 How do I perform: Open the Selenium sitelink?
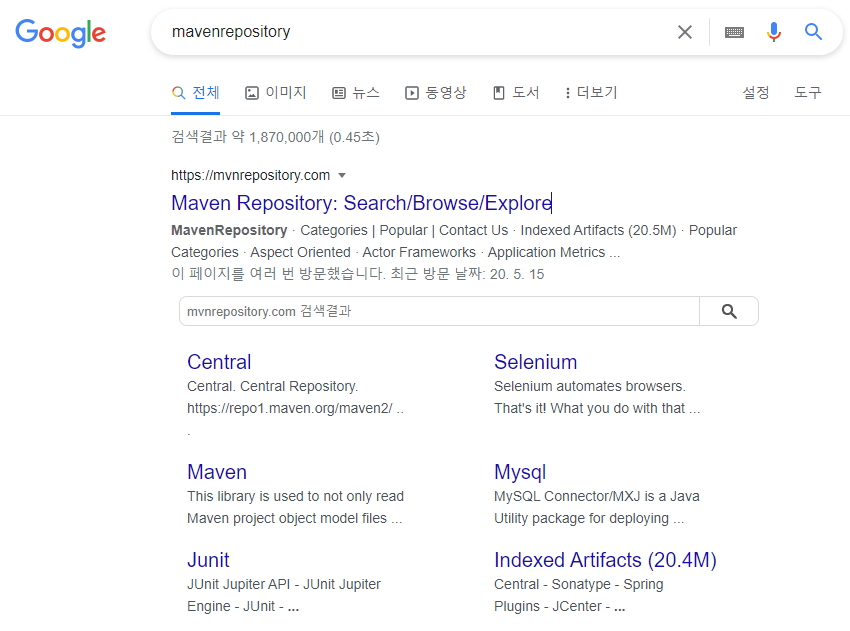coord(536,362)
